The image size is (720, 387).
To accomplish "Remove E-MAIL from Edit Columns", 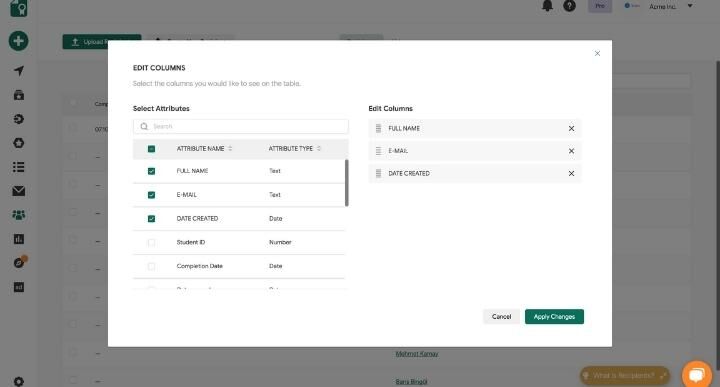I will [571, 151].
